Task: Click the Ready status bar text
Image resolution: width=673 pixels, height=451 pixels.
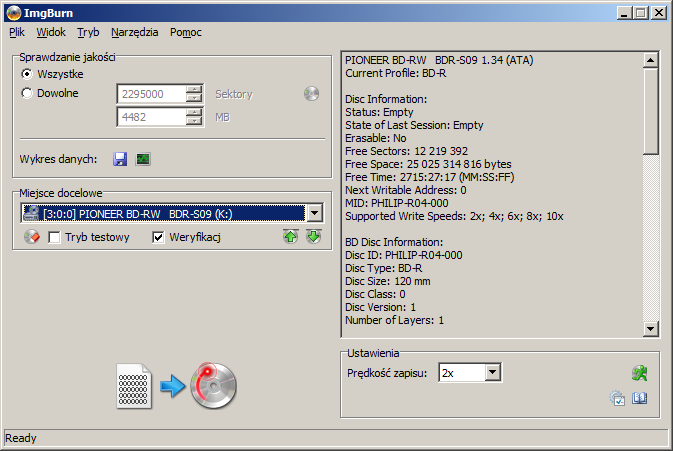Action: [21, 438]
